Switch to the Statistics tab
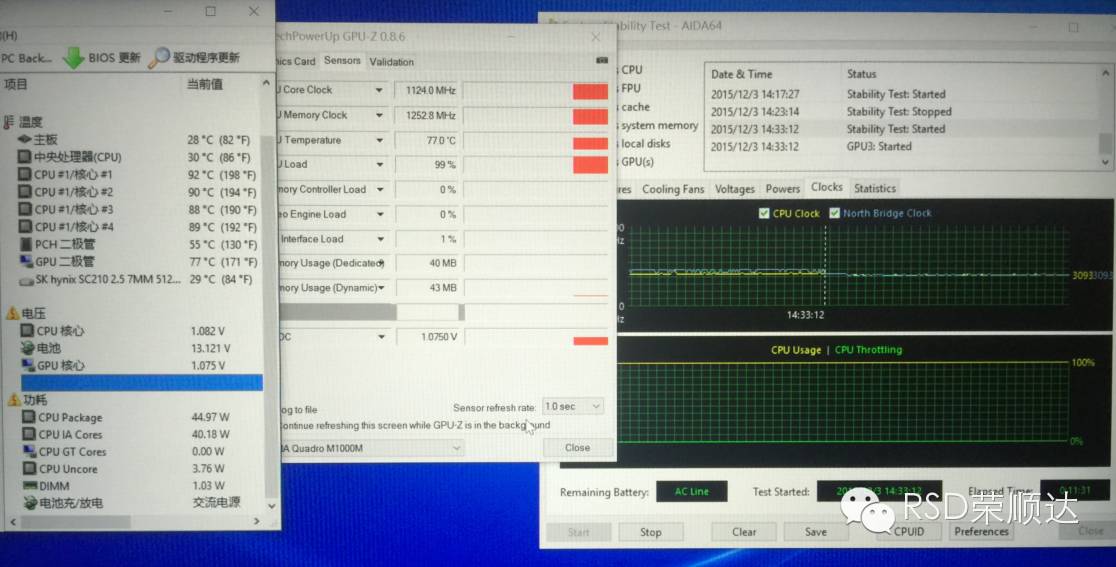1116x567 pixels. (x=875, y=189)
